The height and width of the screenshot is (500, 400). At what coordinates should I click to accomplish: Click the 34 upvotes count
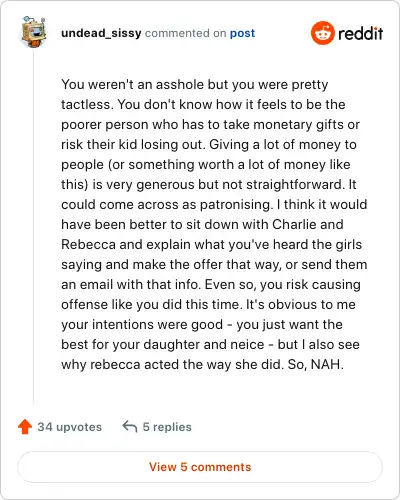pos(69,427)
